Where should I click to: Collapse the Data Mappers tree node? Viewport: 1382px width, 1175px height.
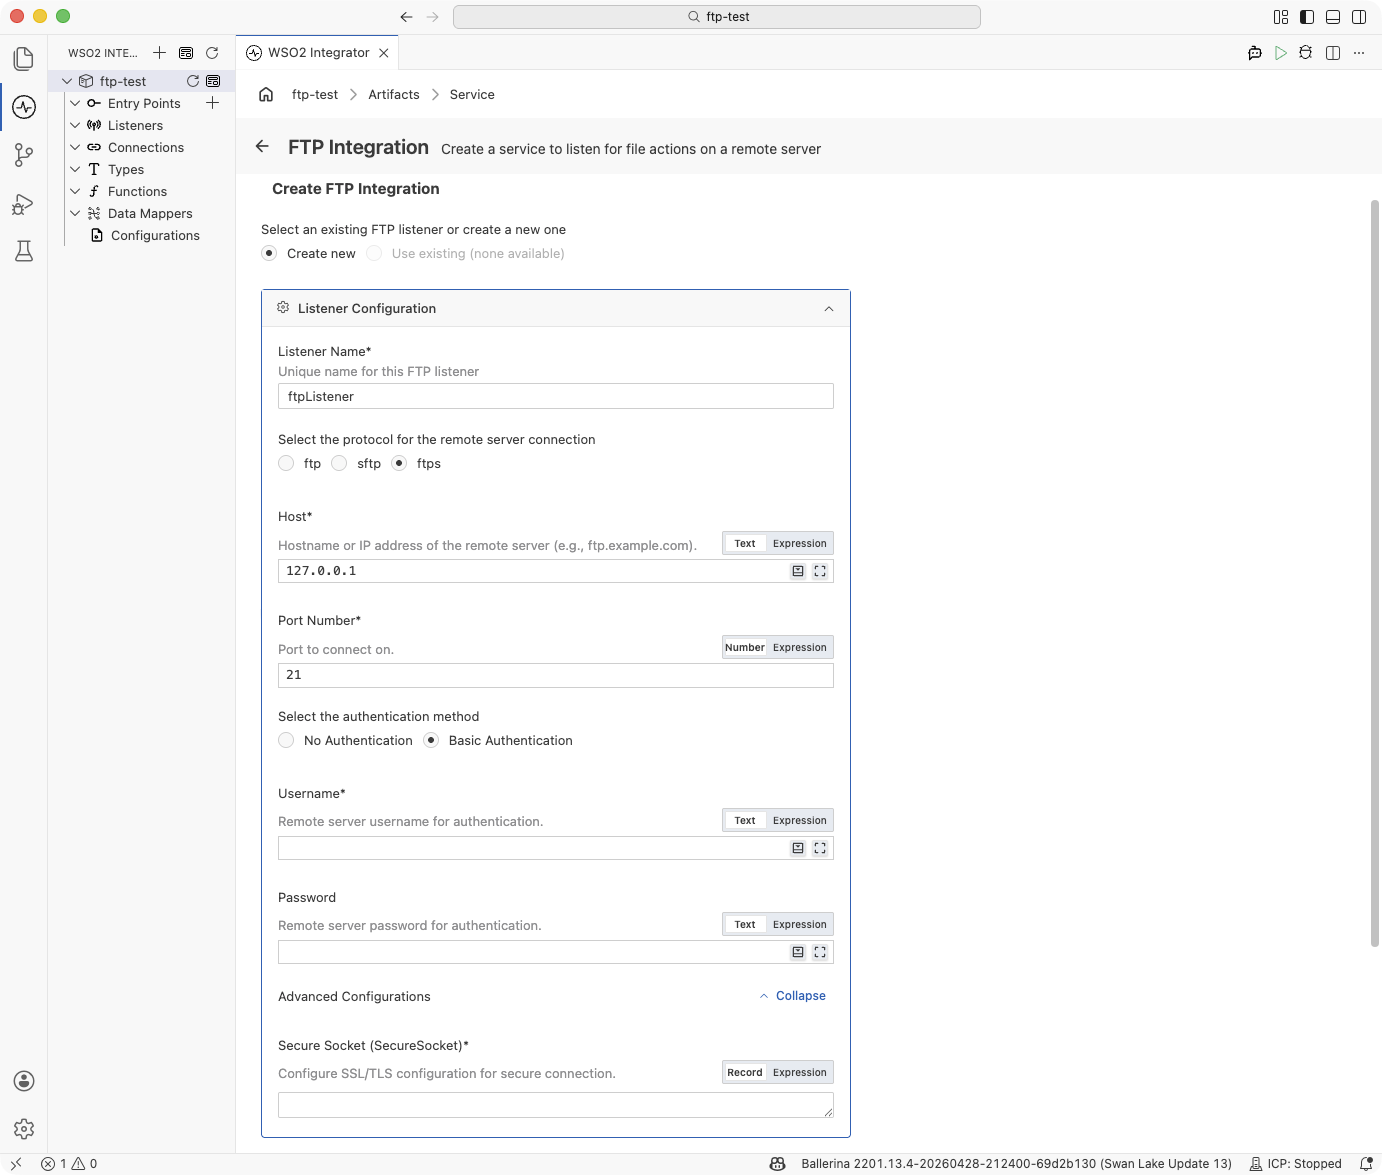click(x=75, y=213)
